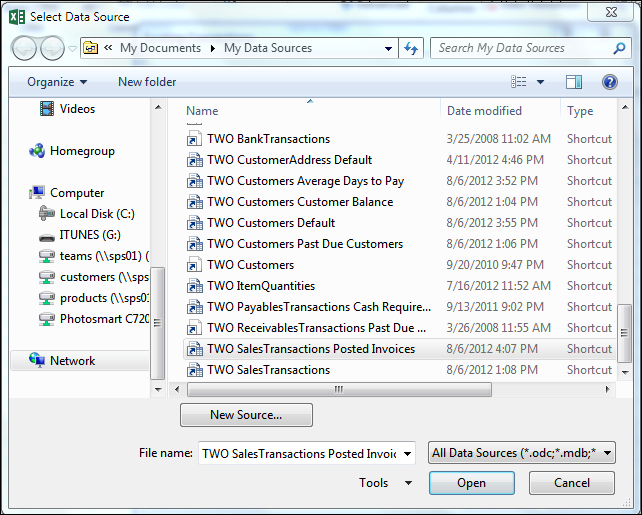The width and height of the screenshot is (642, 515).
Task: Toggle the preview pane icon
Action: 574,82
